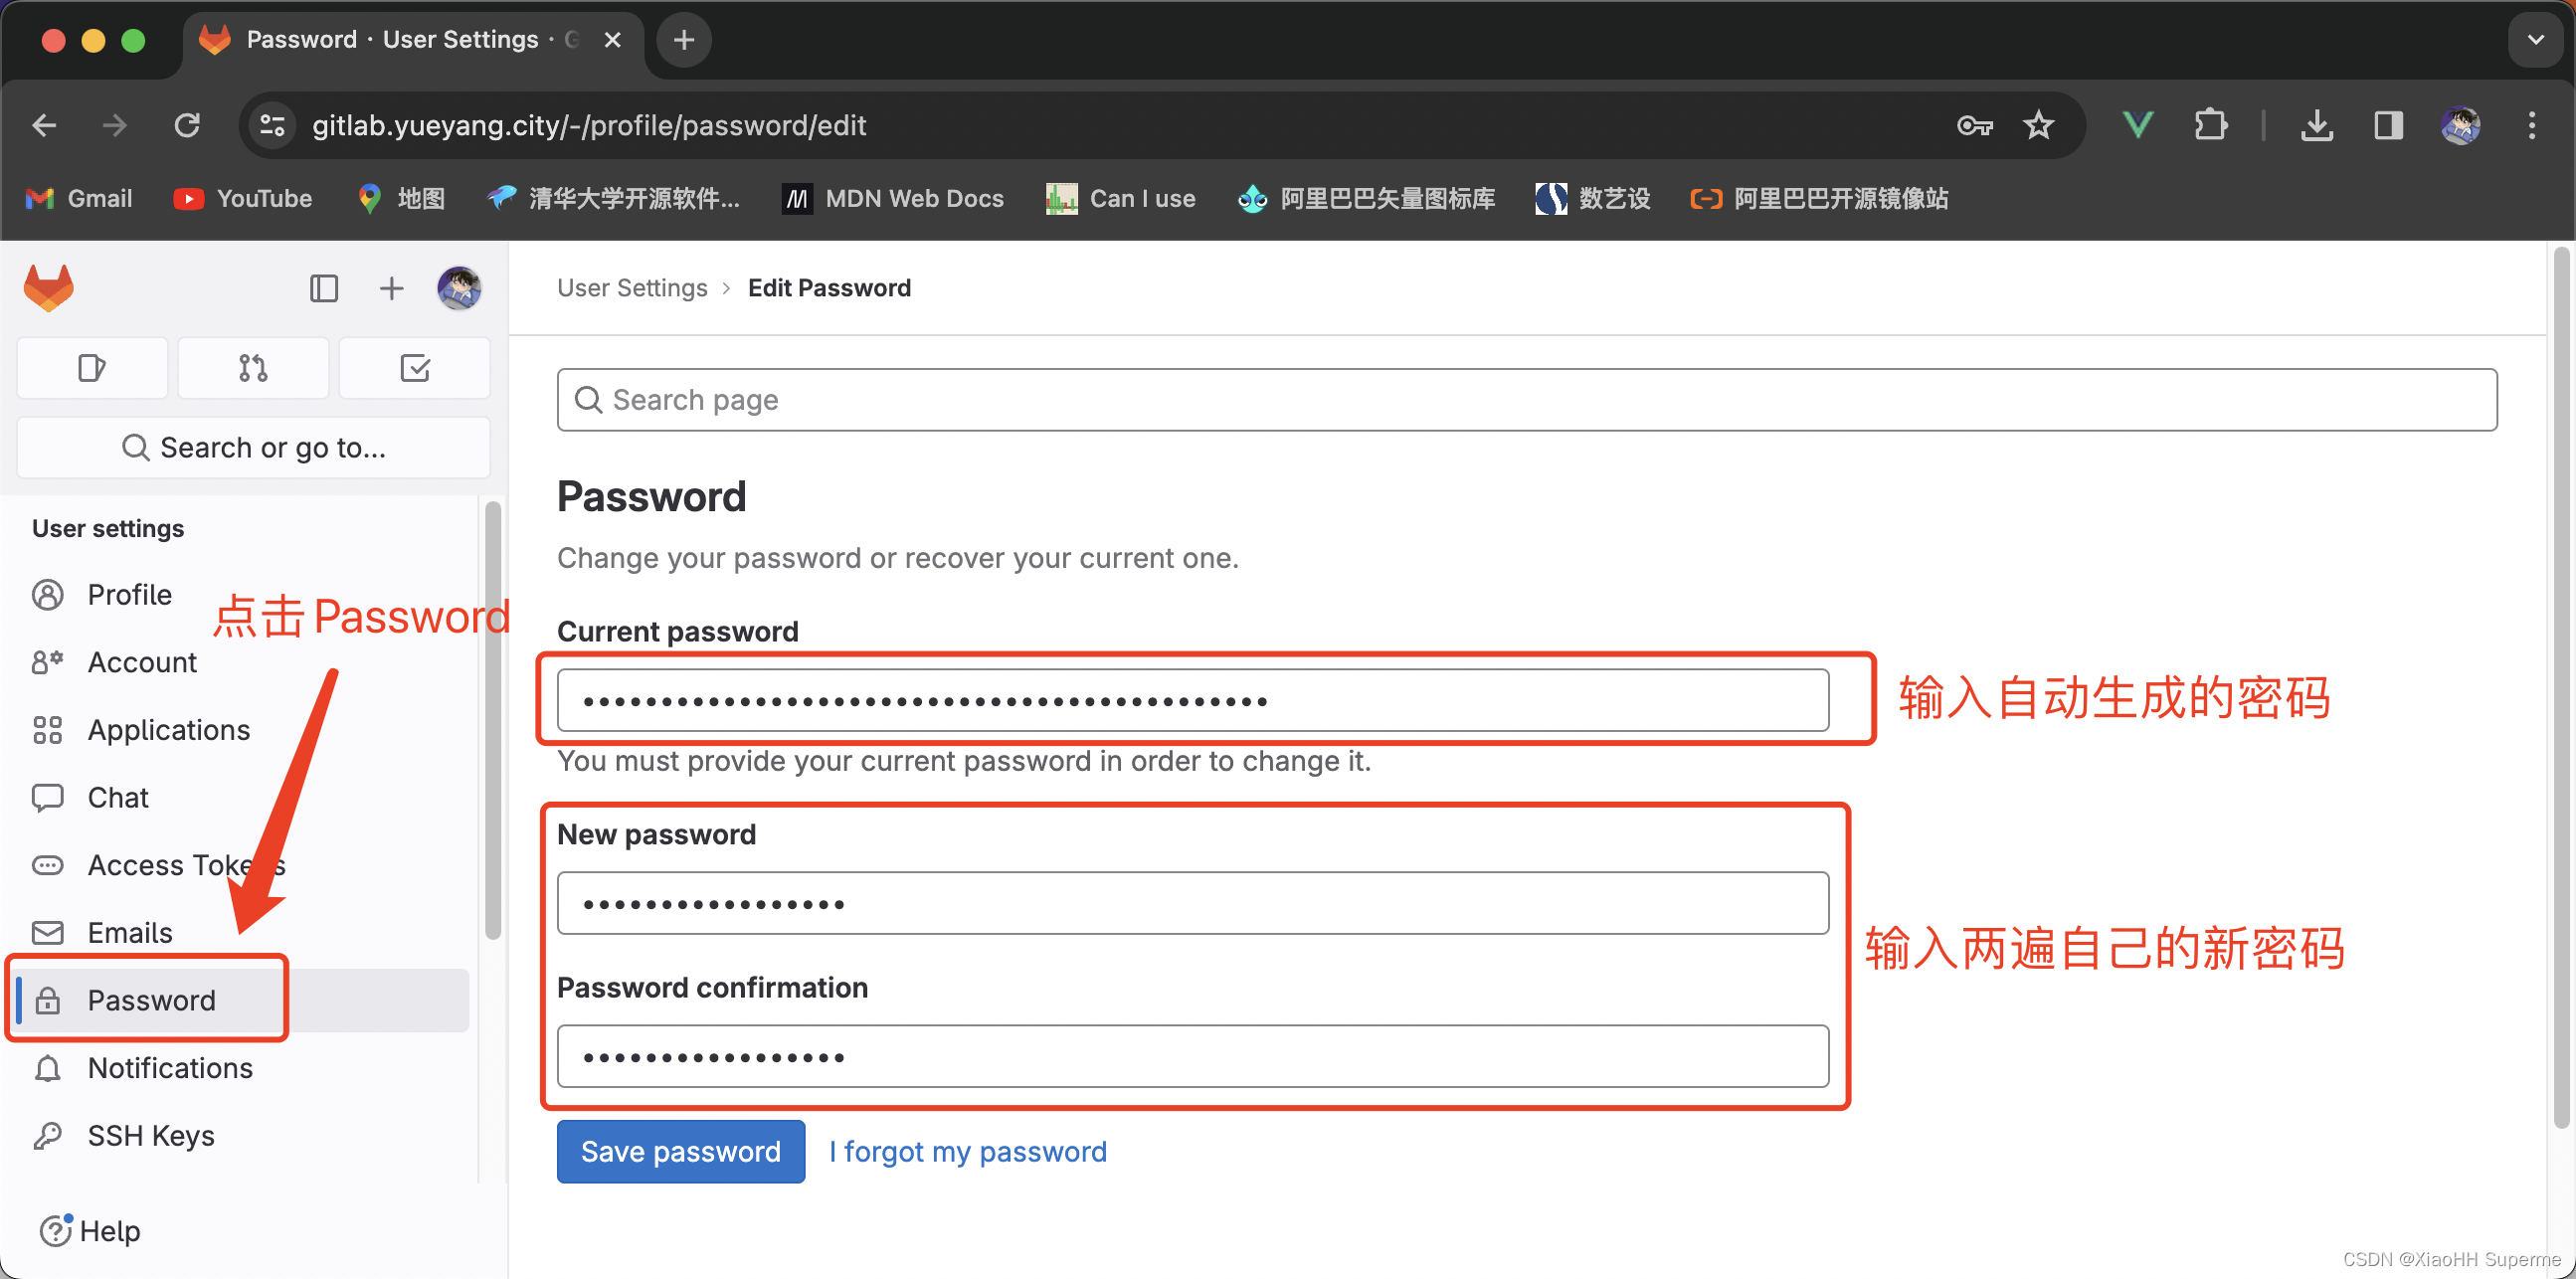This screenshot has width=2576, height=1279.
Task: Open the to-do list icon
Action: 414,368
